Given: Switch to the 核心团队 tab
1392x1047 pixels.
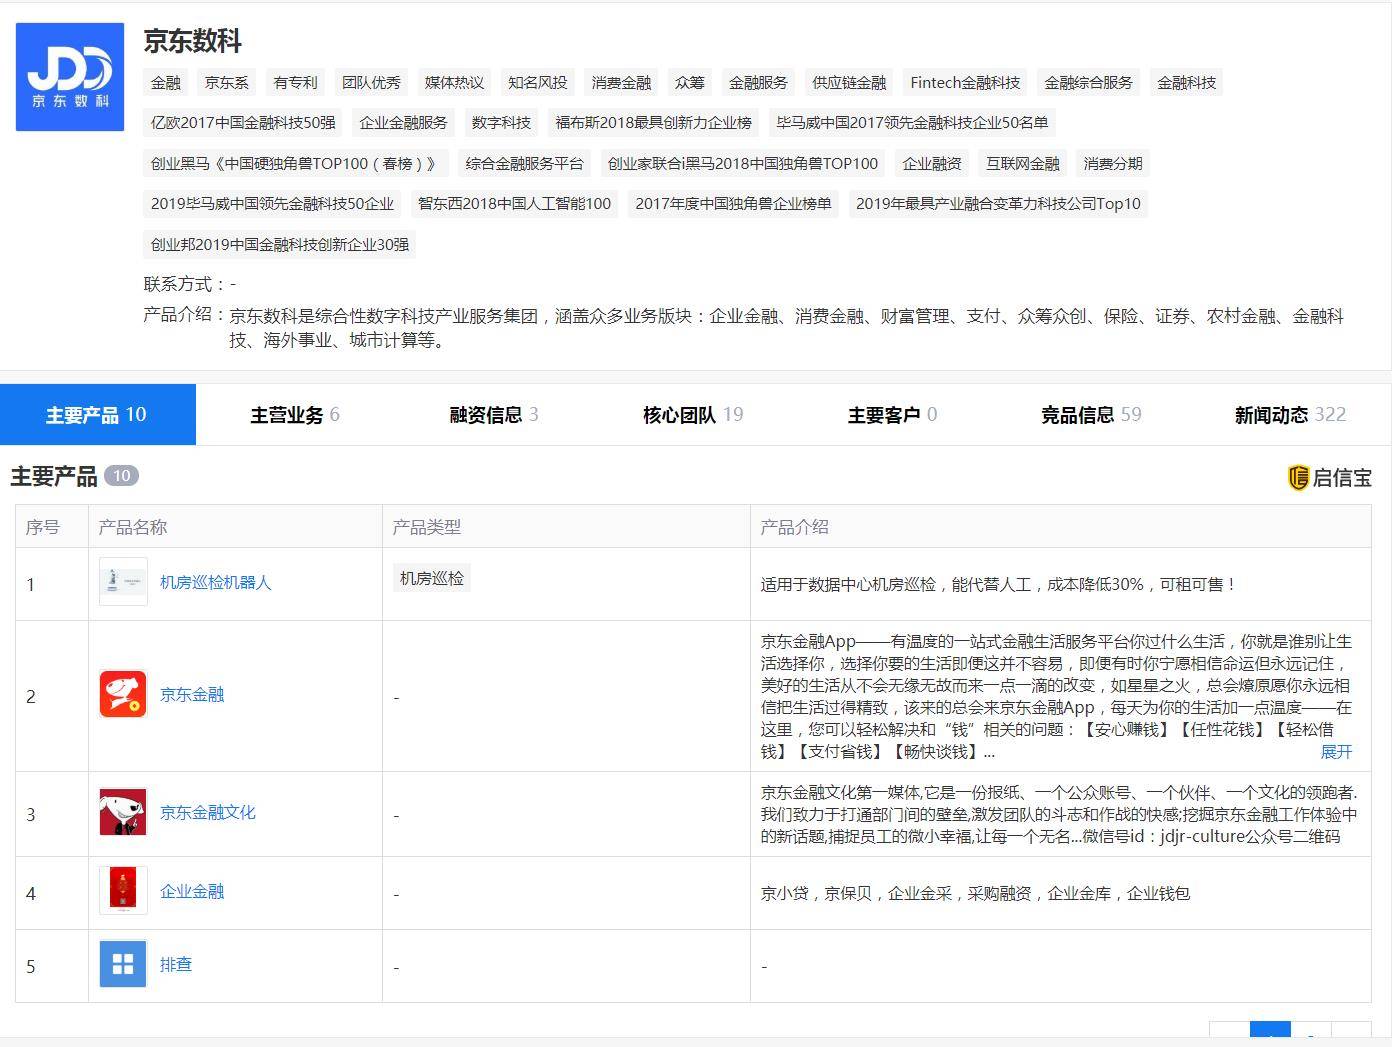Looking at the screenshot, I should 693,414.
